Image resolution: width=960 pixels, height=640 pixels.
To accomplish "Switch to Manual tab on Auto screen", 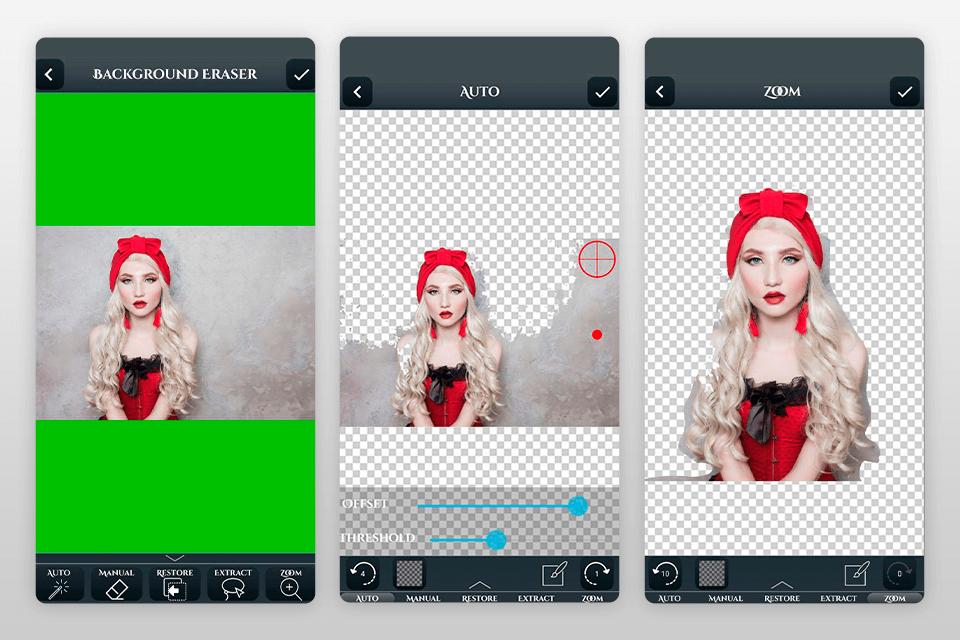I will 423,598.
